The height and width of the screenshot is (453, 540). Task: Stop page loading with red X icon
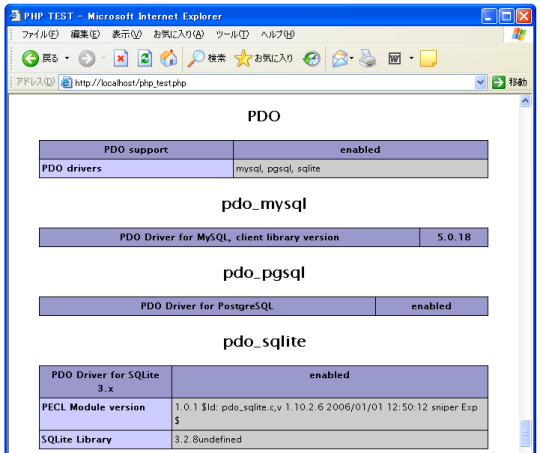121,58
